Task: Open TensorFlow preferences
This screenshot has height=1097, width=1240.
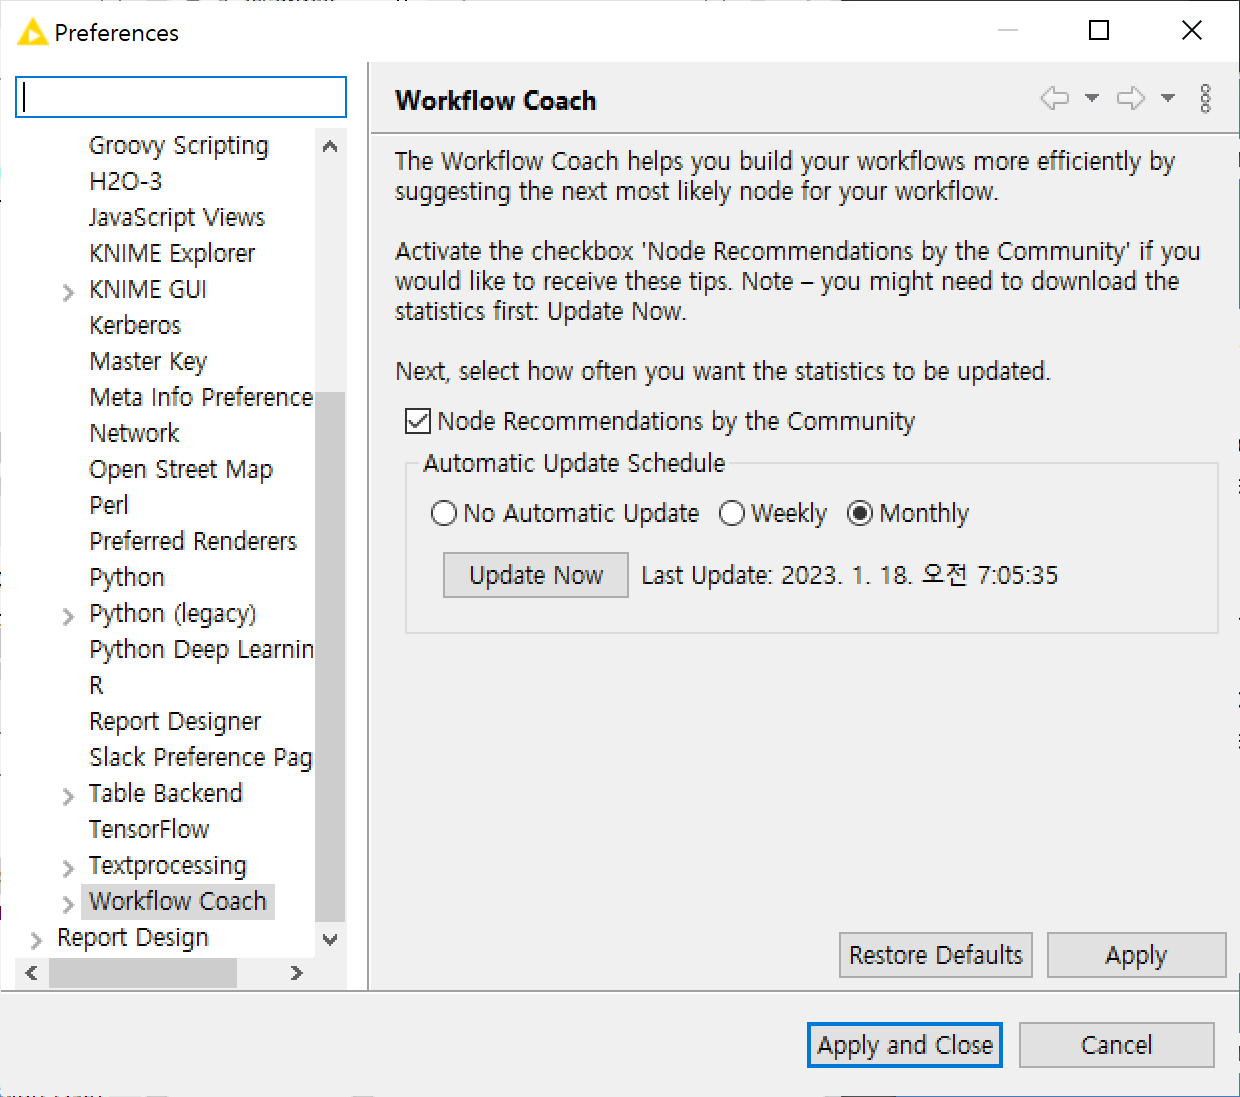Action: point(149,829)
